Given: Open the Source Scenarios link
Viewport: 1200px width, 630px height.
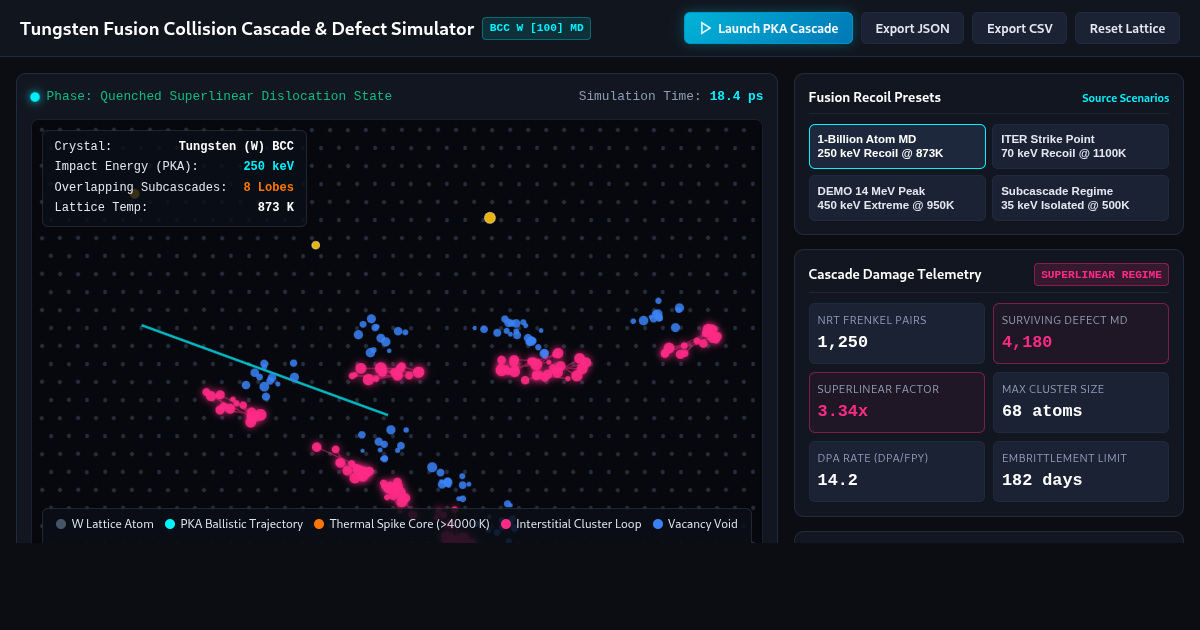Looking at the screenshot, I should click(x=1125, y=98).
